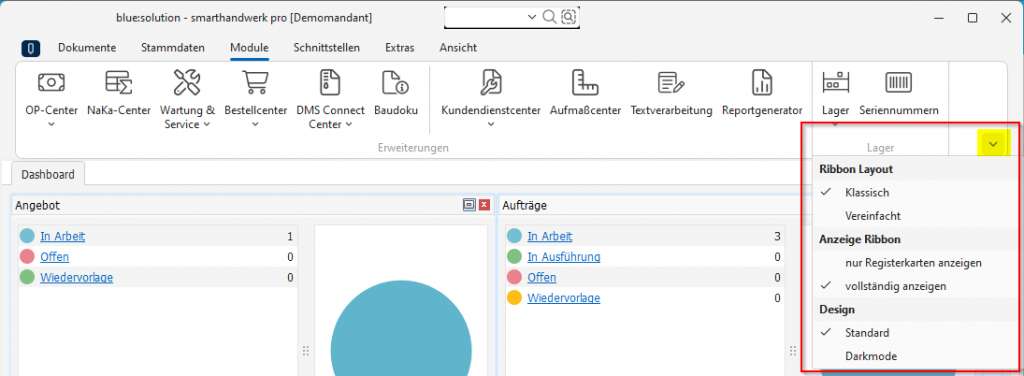The height and width of the screenshot is (376, 1024).
Task: Open the Bestellcenter shopping cart icon
Action: [255, 82]
